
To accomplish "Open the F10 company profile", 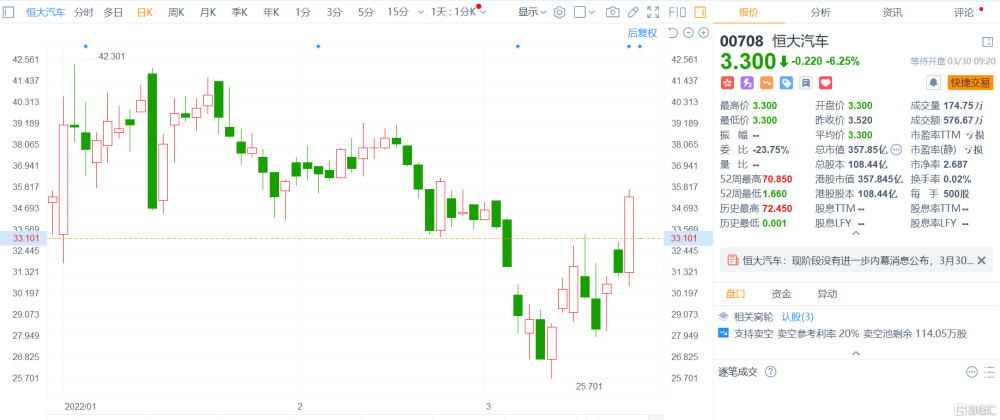I will click(677, 12).
